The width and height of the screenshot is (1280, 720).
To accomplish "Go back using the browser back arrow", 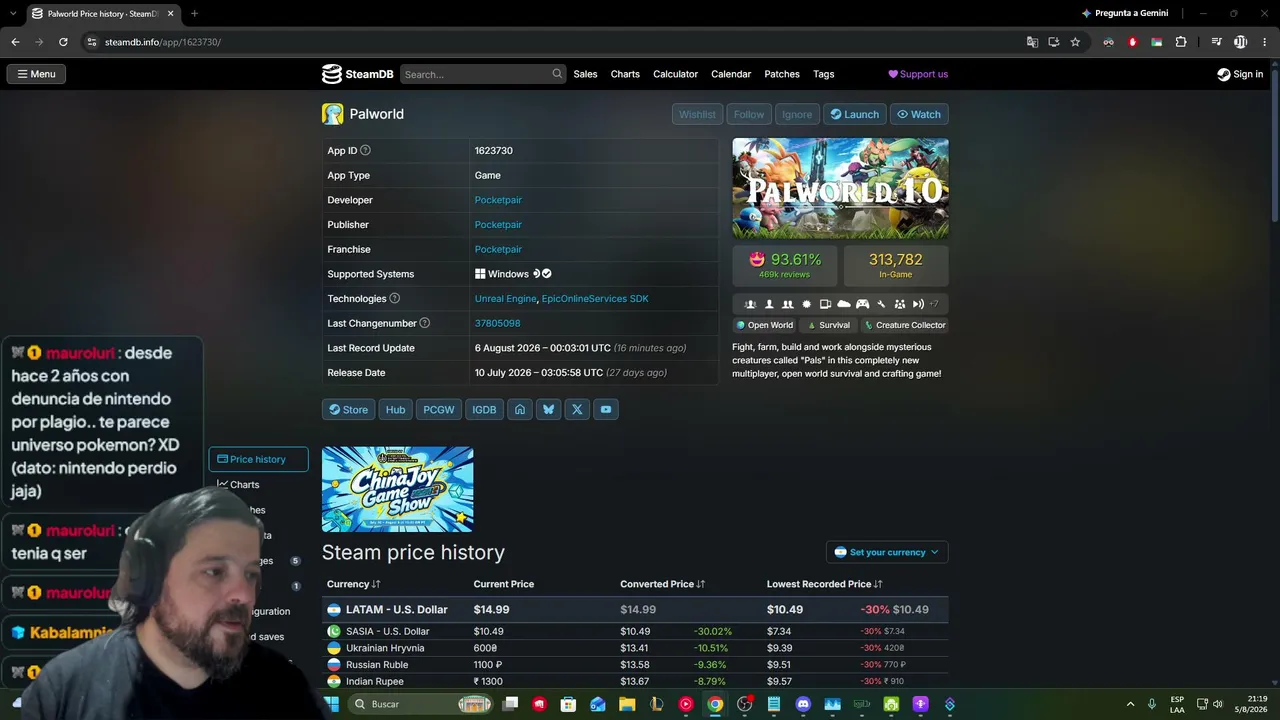I will [x=15, y=42].
